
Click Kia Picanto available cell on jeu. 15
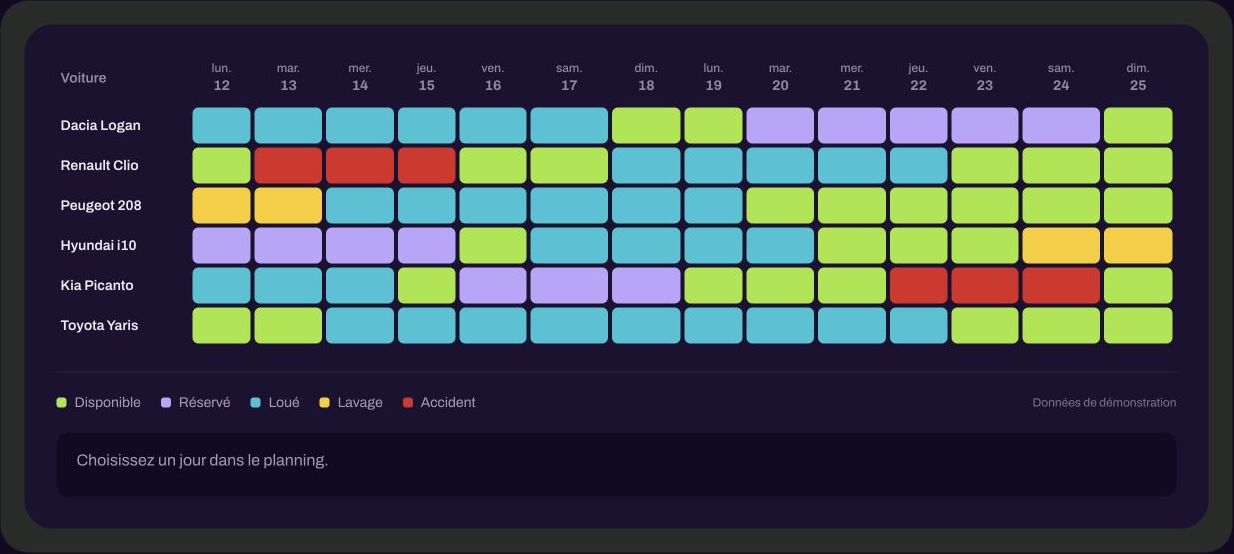click(427, 286)
